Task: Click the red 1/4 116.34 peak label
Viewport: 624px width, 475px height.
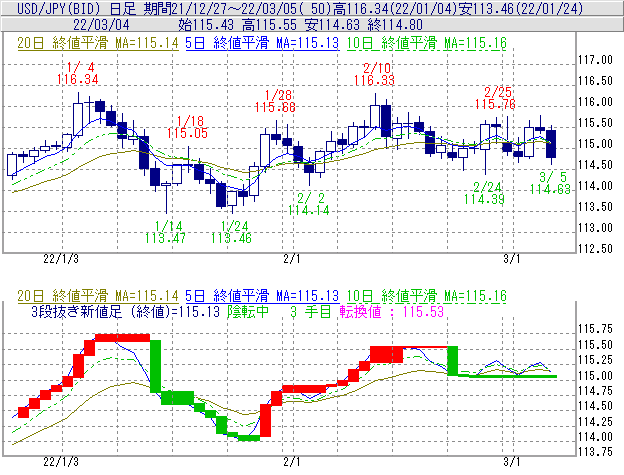Action: (x=78, y=73)
